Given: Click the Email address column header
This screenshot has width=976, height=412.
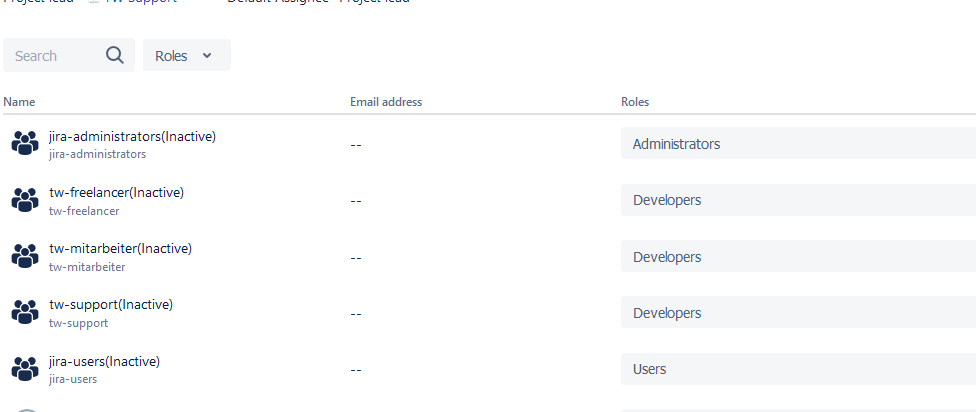Looking at the screenshot, I should point(386,102).
